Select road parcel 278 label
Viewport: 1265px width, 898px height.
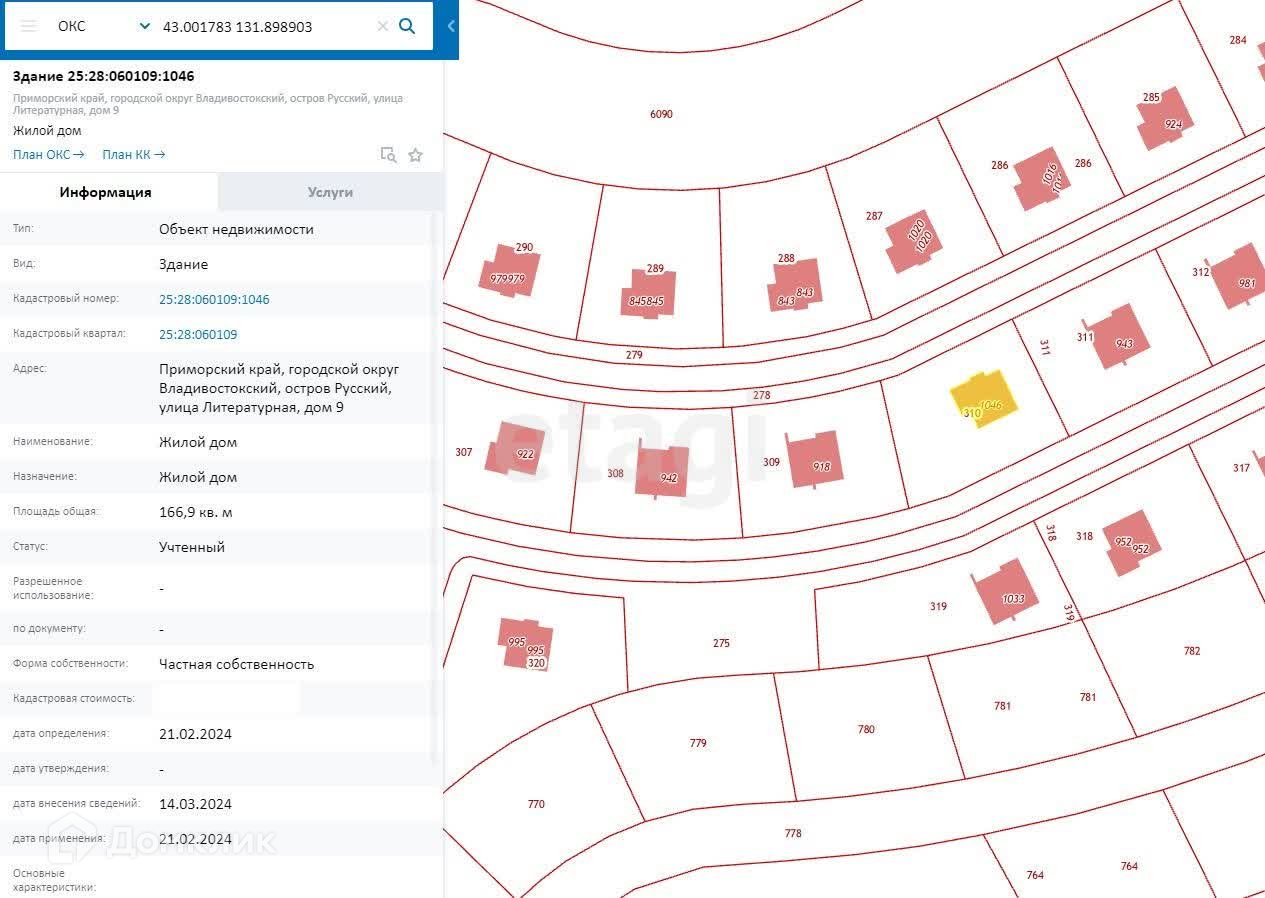point(761,395)
